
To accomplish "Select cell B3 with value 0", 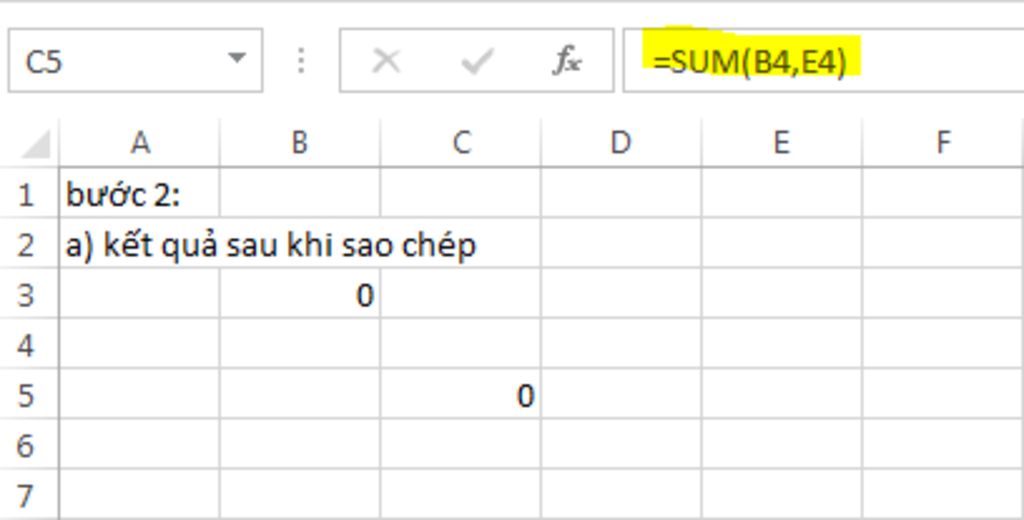I will (x=300, y=295).
